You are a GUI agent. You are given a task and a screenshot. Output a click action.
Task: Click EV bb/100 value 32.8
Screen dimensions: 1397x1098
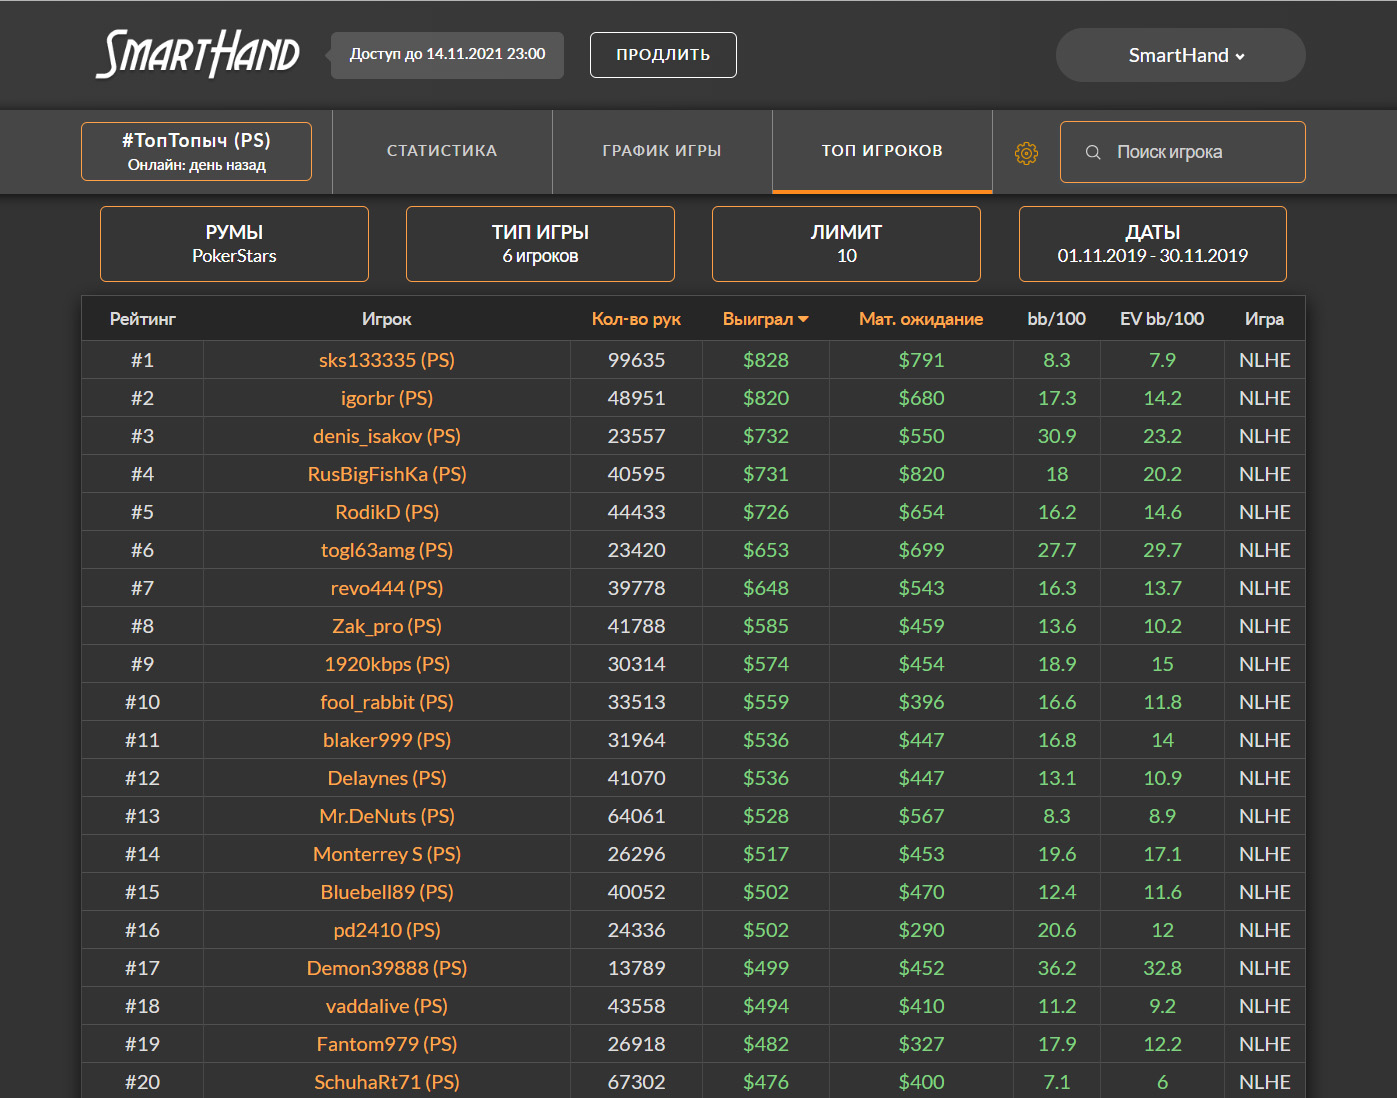coord(1162,968)
